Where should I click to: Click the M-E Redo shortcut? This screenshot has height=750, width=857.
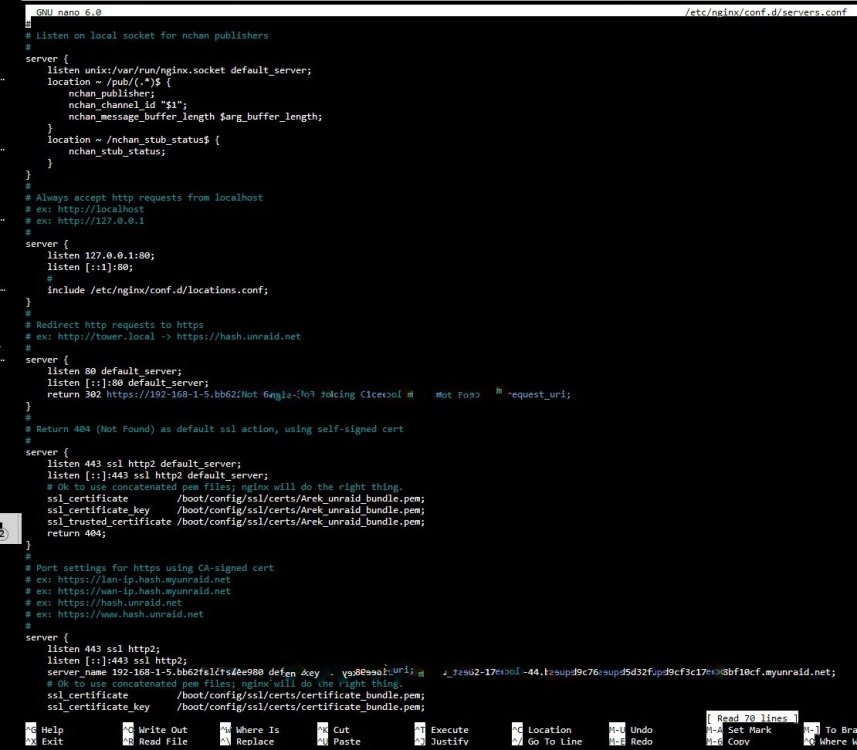[x=631, y=742]
